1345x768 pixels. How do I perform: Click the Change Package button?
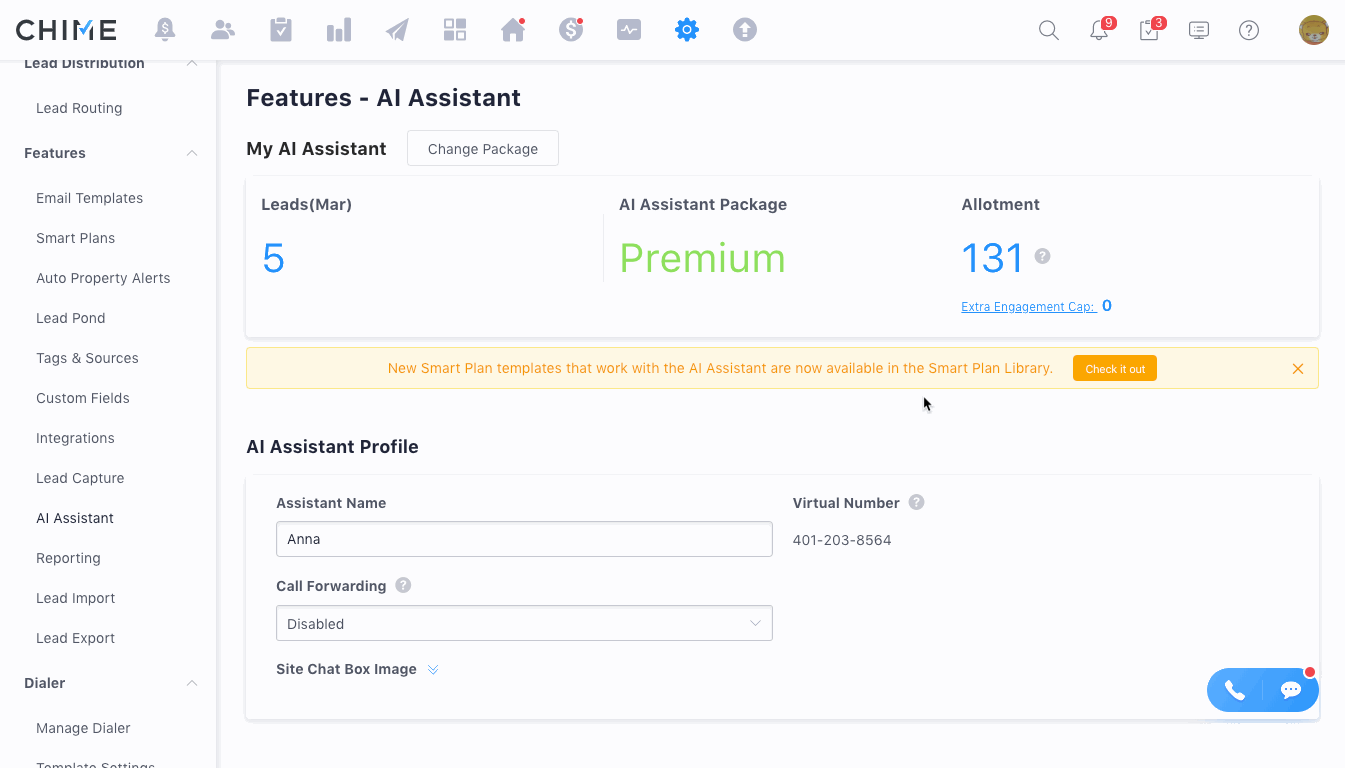482,148
